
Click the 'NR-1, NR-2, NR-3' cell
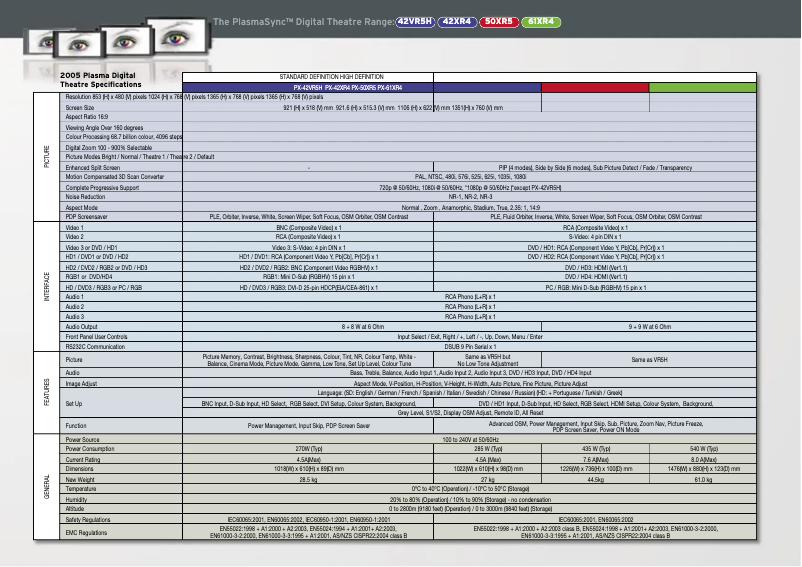pyautogui.click(x=470, y=197)
